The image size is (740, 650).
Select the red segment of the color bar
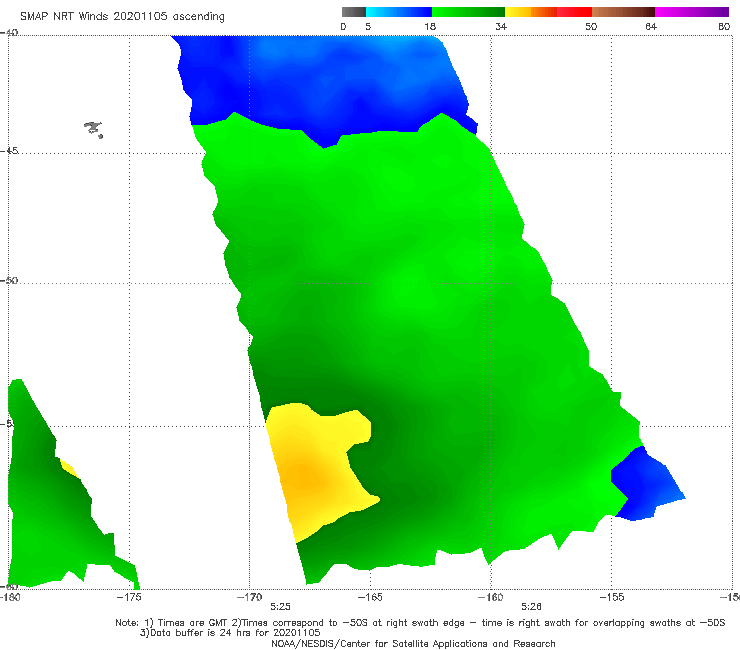click(574, 12)
